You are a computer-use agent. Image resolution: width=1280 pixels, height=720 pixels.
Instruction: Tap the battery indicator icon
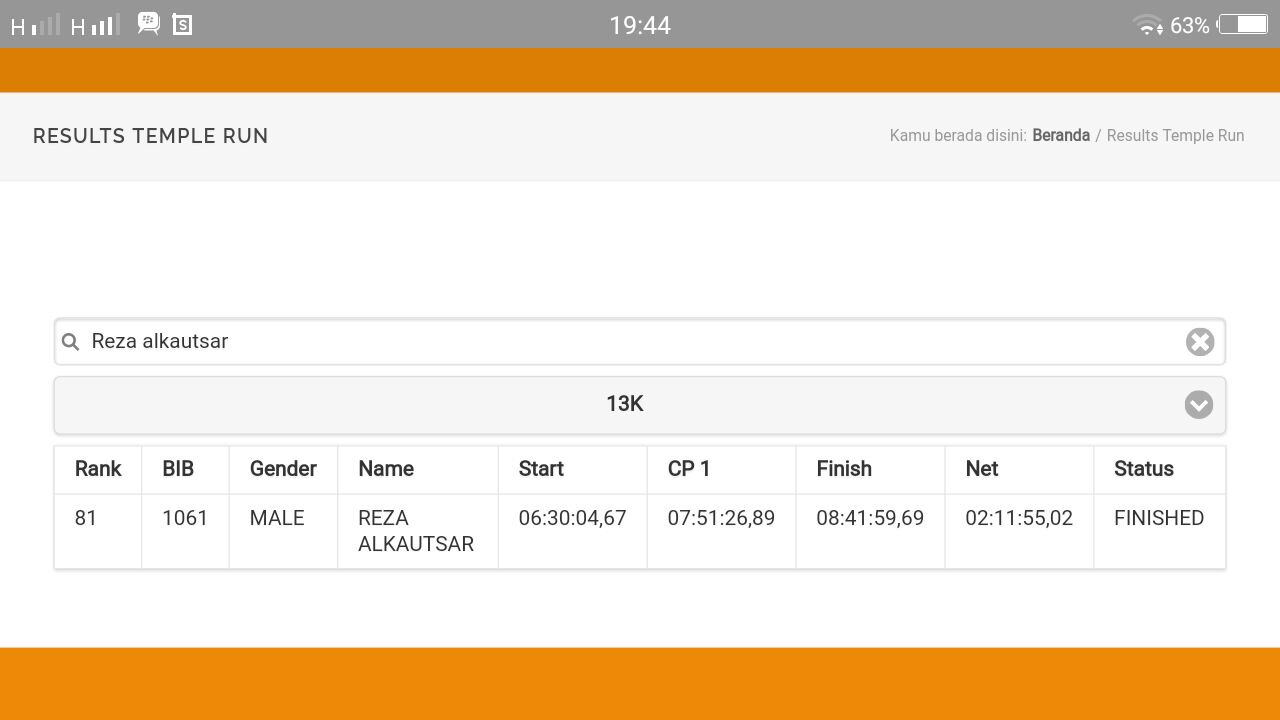click(x=1243, y=24)
